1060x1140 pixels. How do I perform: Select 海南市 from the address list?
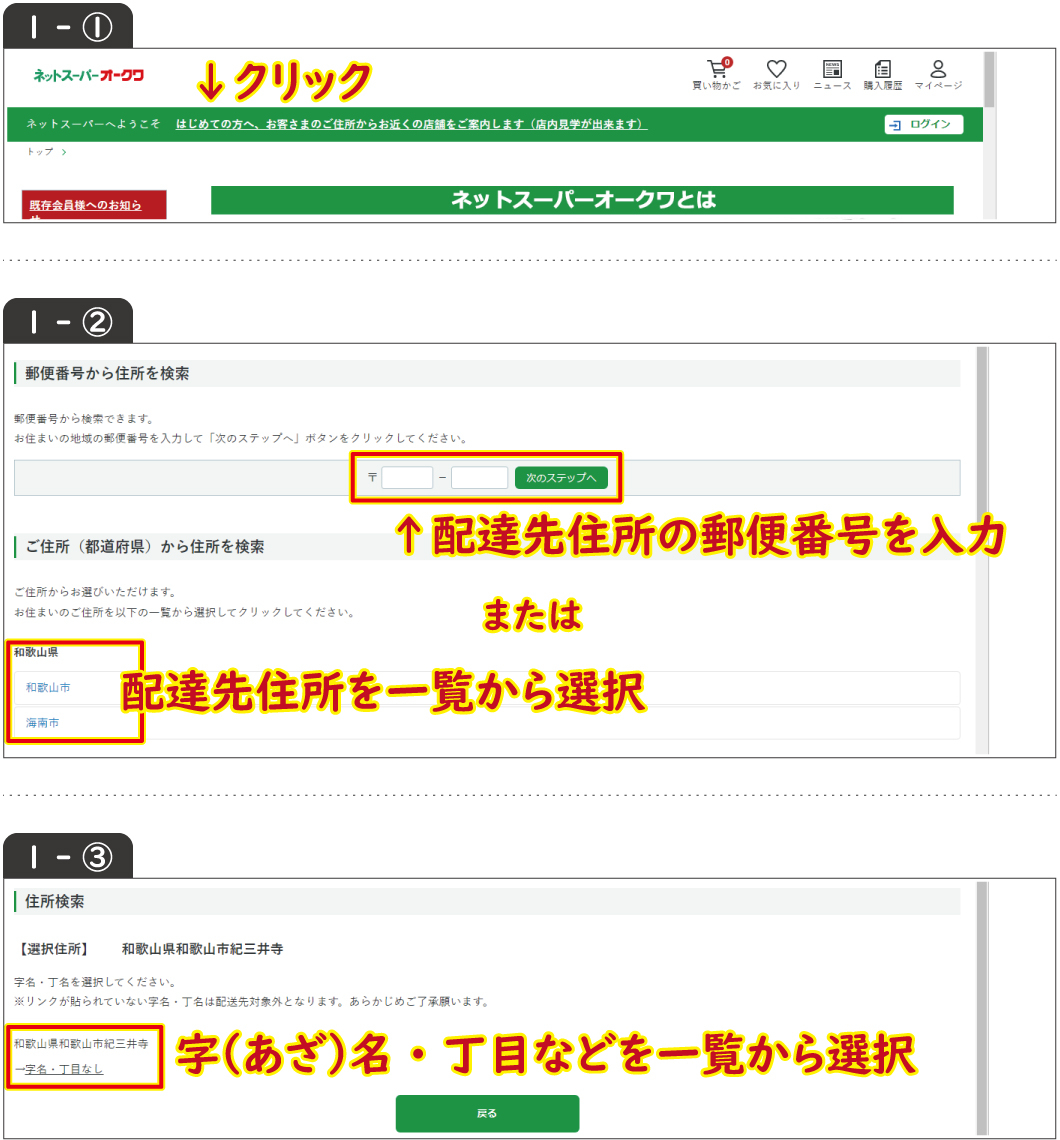click(x=42, y=723)
